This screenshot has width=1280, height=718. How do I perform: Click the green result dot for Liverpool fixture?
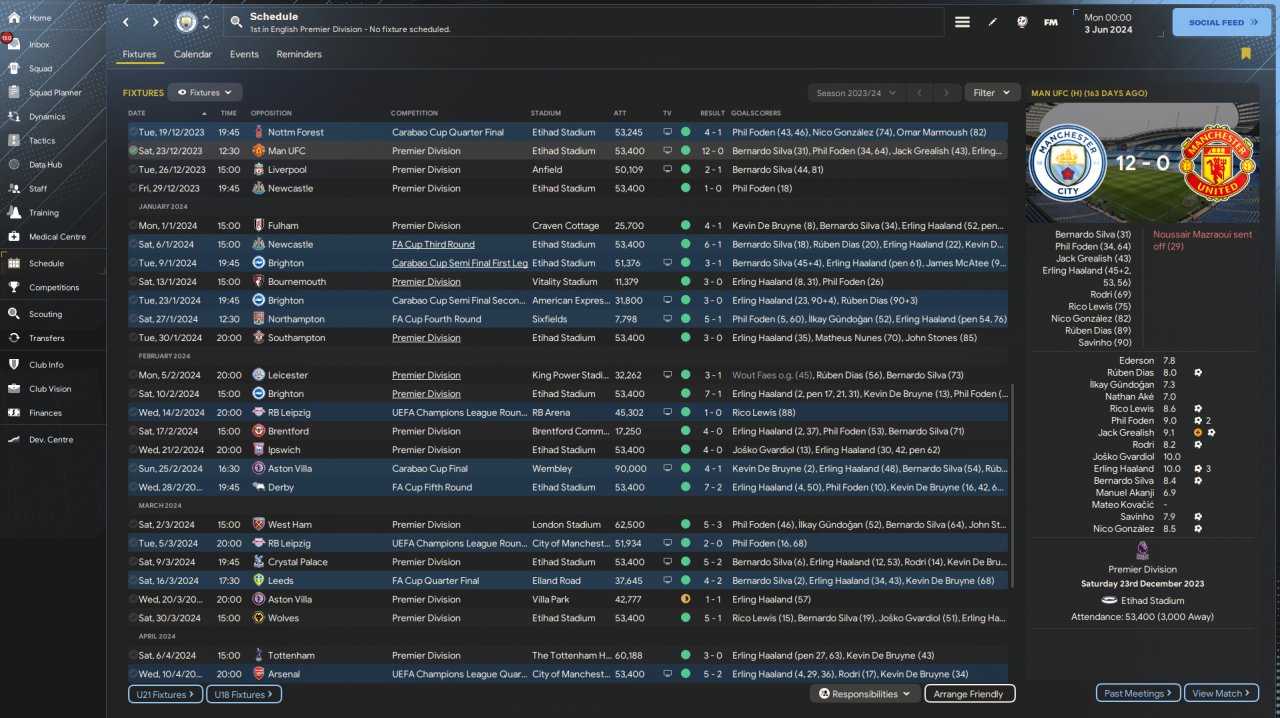(686, 169)
